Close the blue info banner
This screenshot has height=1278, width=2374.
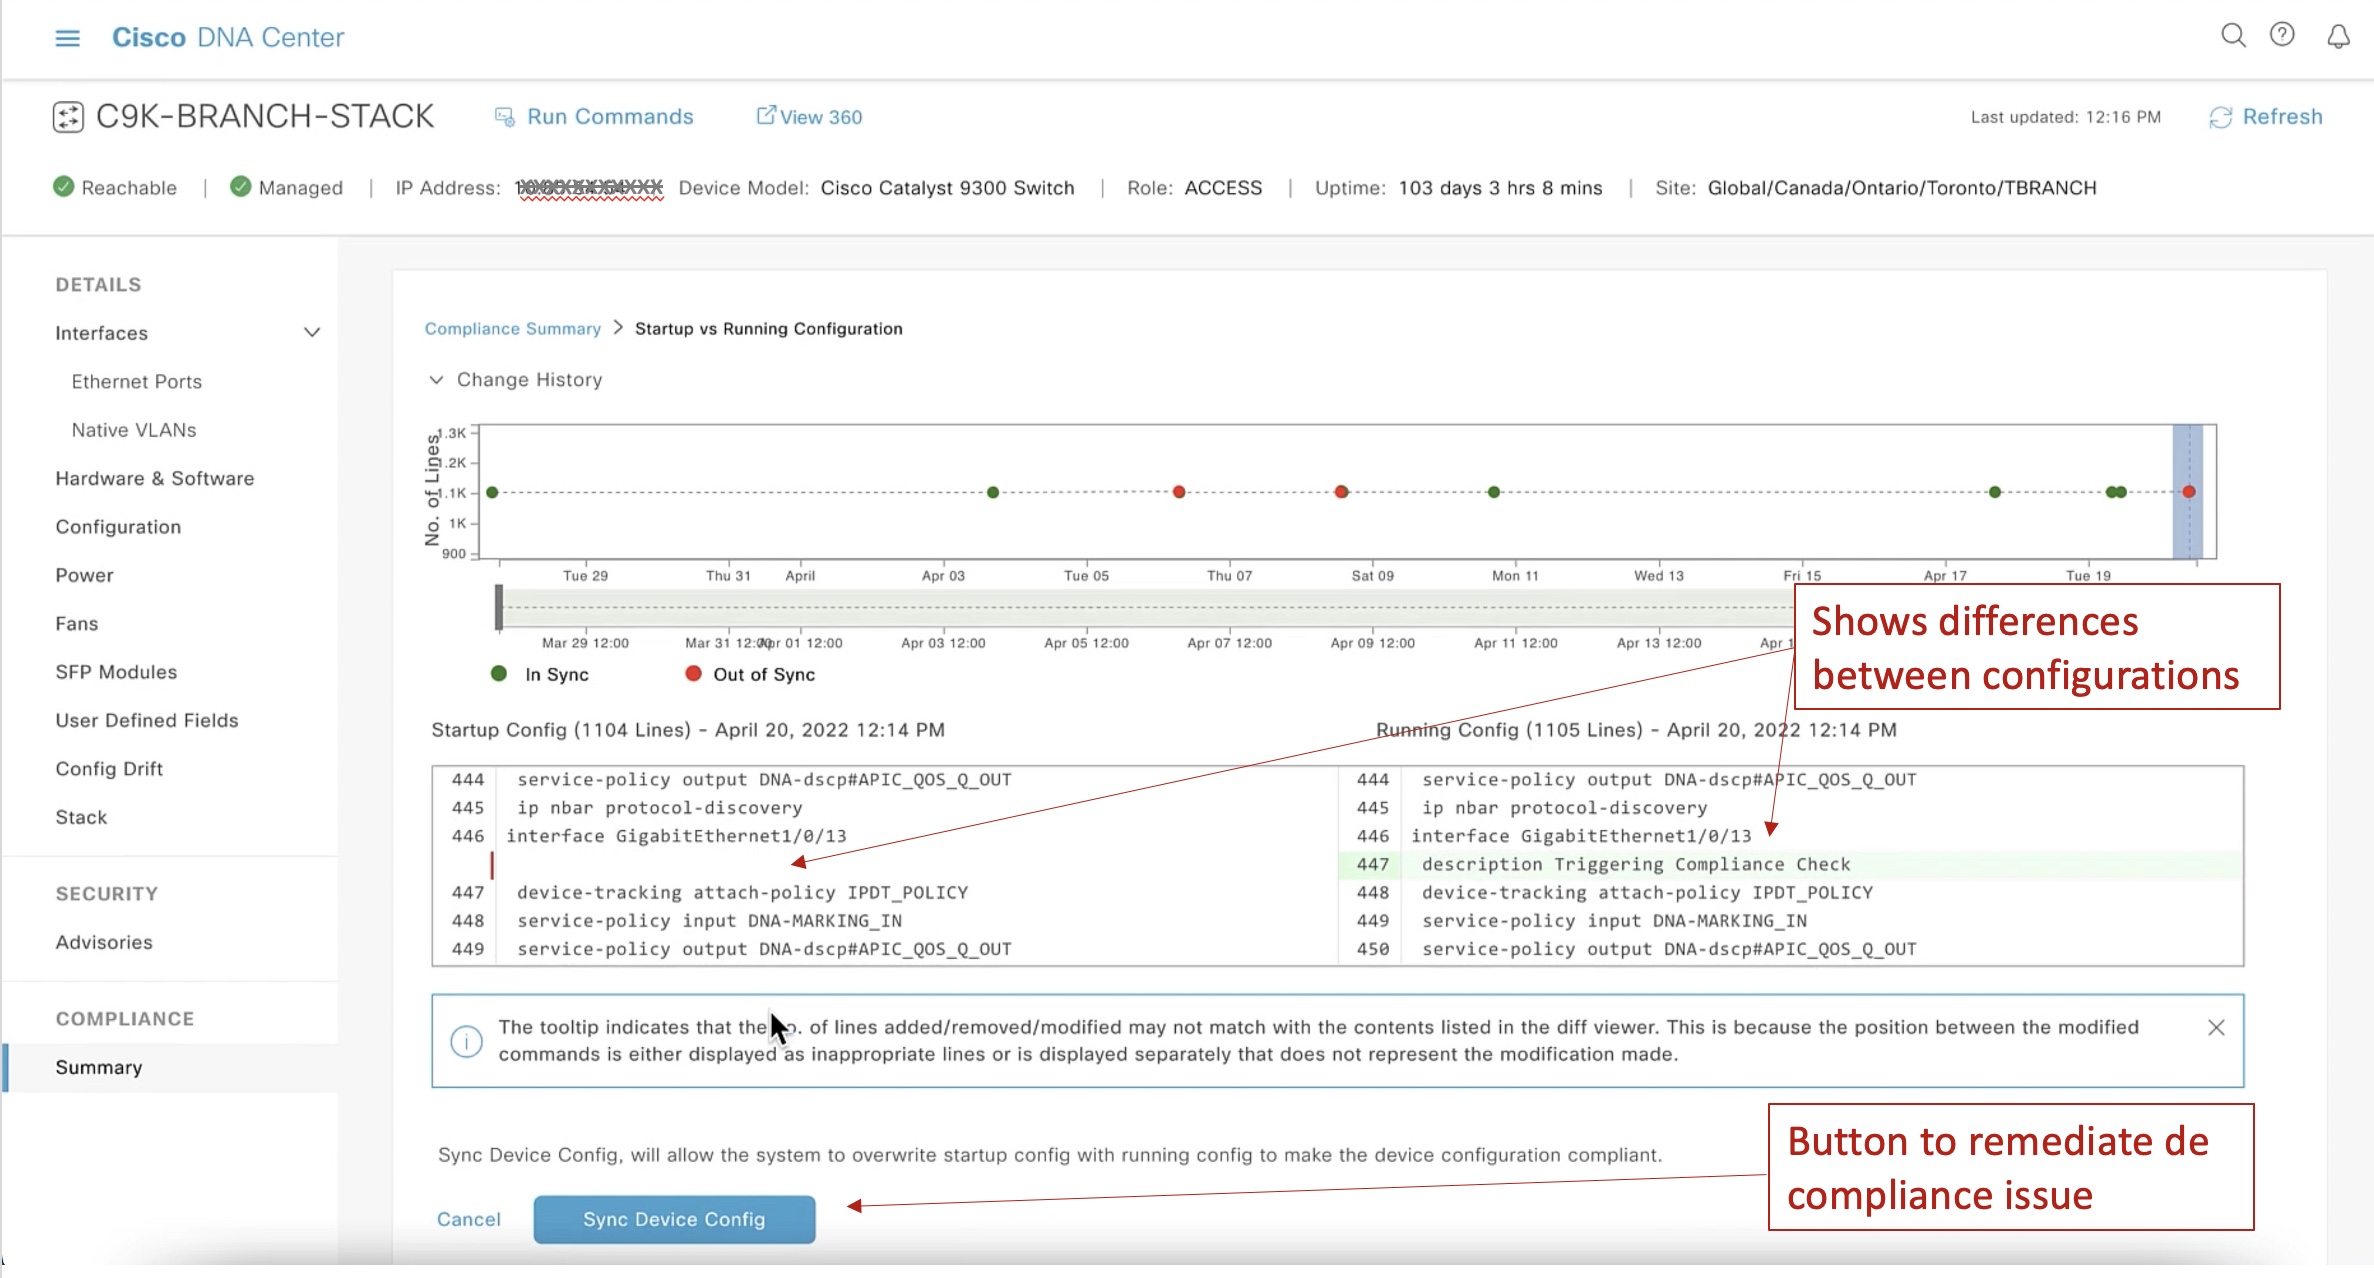tap(2216, 1027)
